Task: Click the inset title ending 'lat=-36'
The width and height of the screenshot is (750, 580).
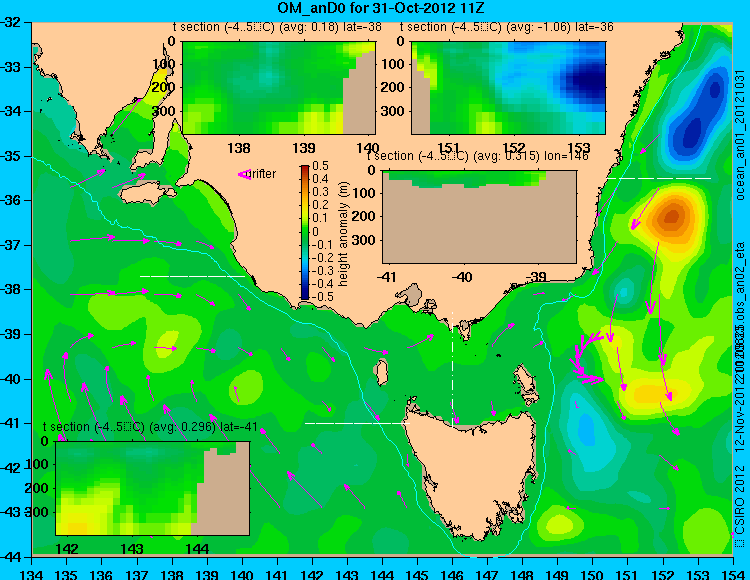Action: pyautogui.click(x=507, y=27)
